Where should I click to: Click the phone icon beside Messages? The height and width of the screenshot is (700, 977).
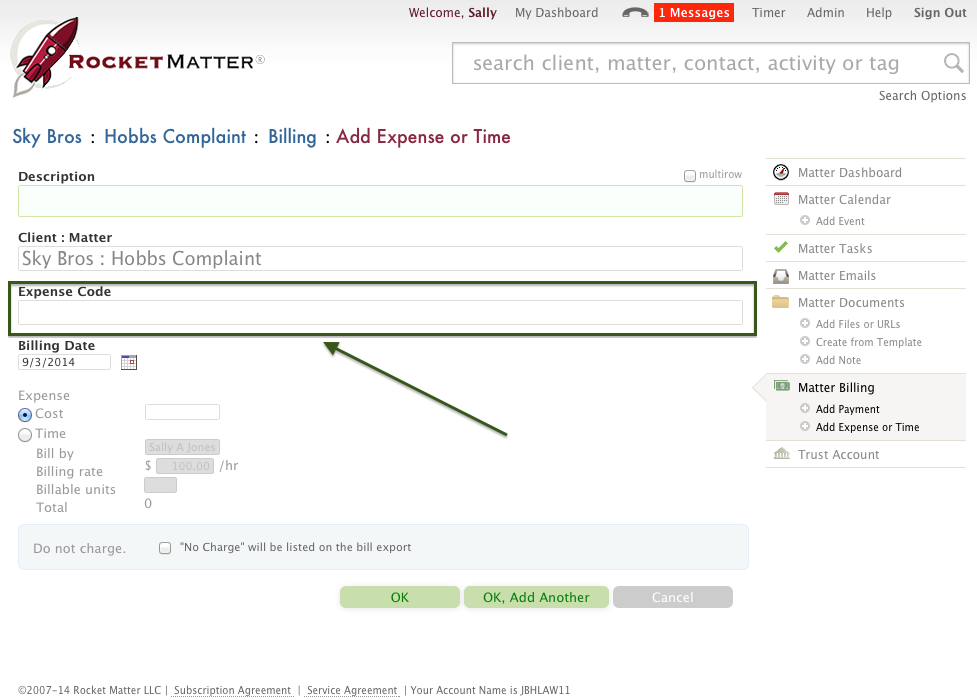(634, 13)
